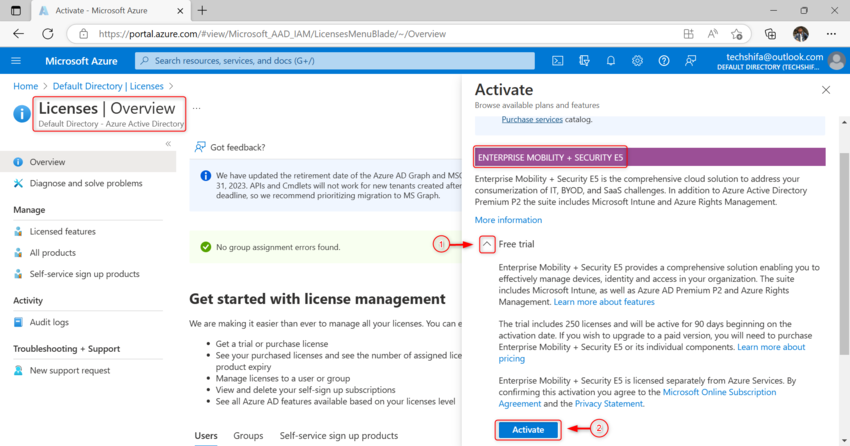The image size is (850, 446).
Task: Click the No group assignment errors found message
Action: pos(278,247)
